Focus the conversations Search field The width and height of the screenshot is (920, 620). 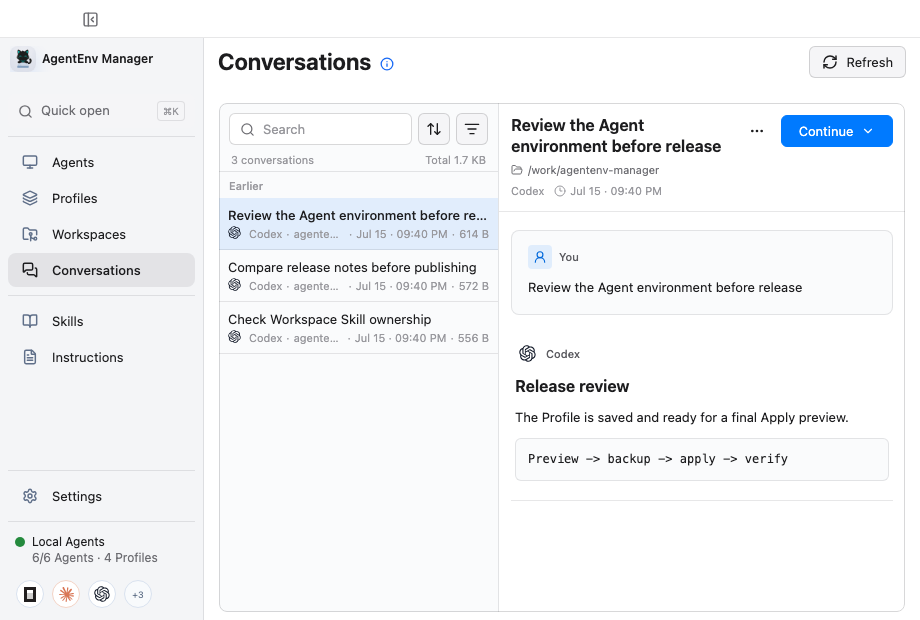320,129
